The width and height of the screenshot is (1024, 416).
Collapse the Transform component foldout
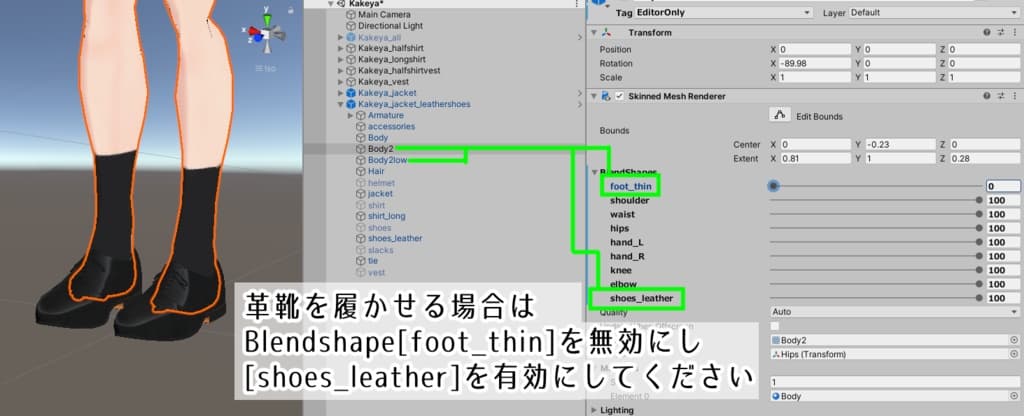(594, 33)
